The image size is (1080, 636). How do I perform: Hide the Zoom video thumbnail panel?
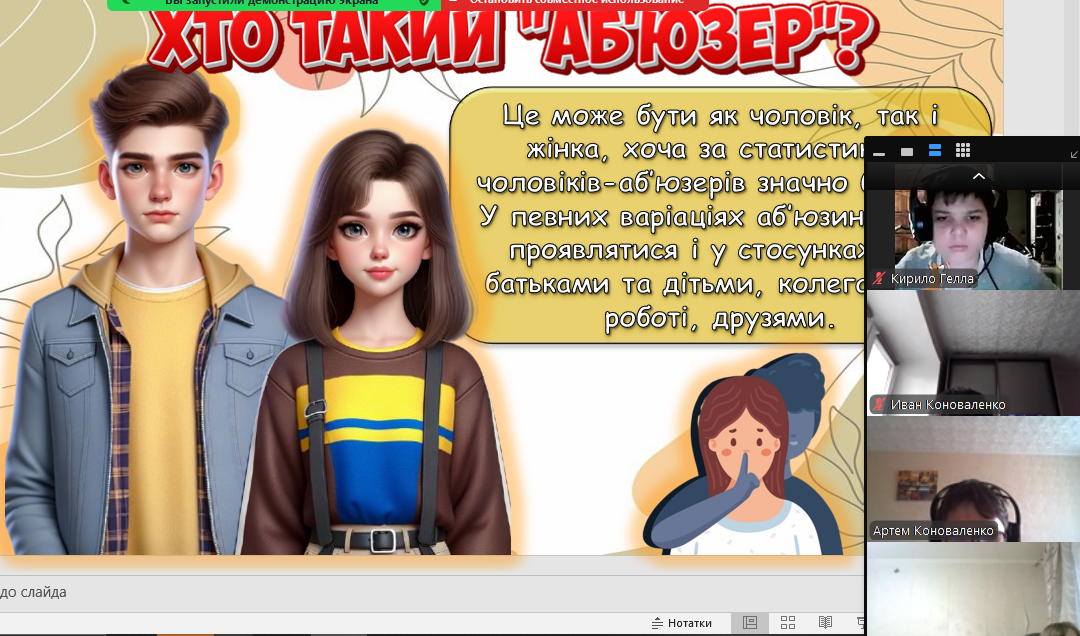coord(879,152)
